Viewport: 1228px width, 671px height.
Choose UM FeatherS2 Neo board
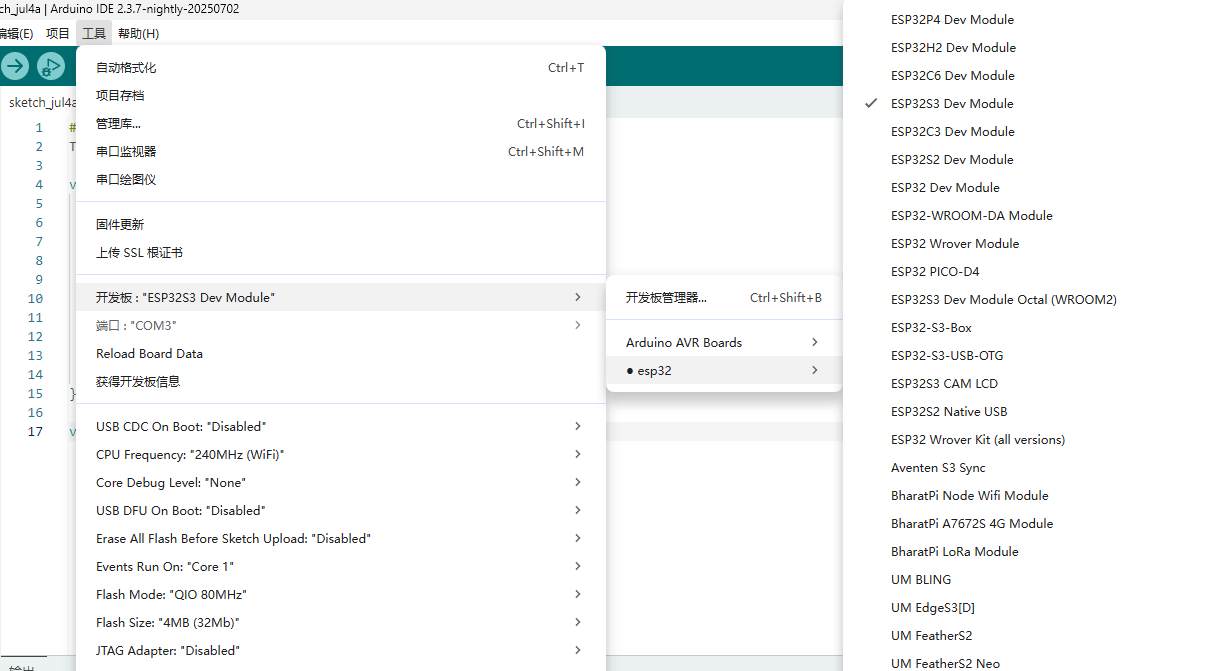point(1035,662)
